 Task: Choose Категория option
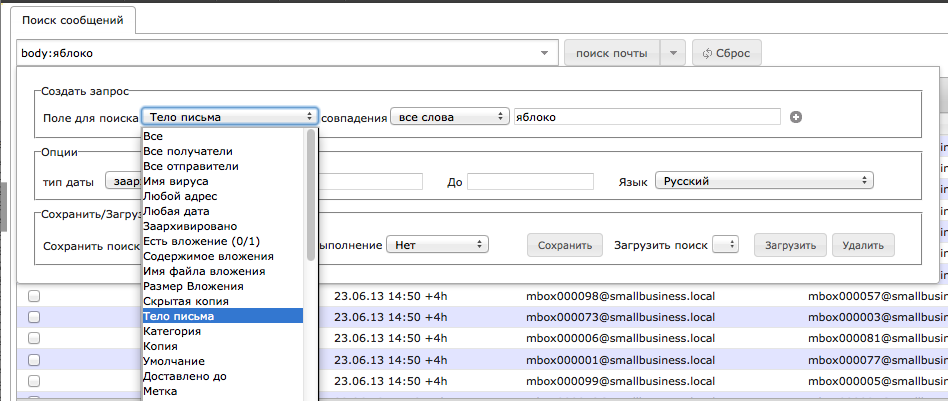tap(222, 331)
